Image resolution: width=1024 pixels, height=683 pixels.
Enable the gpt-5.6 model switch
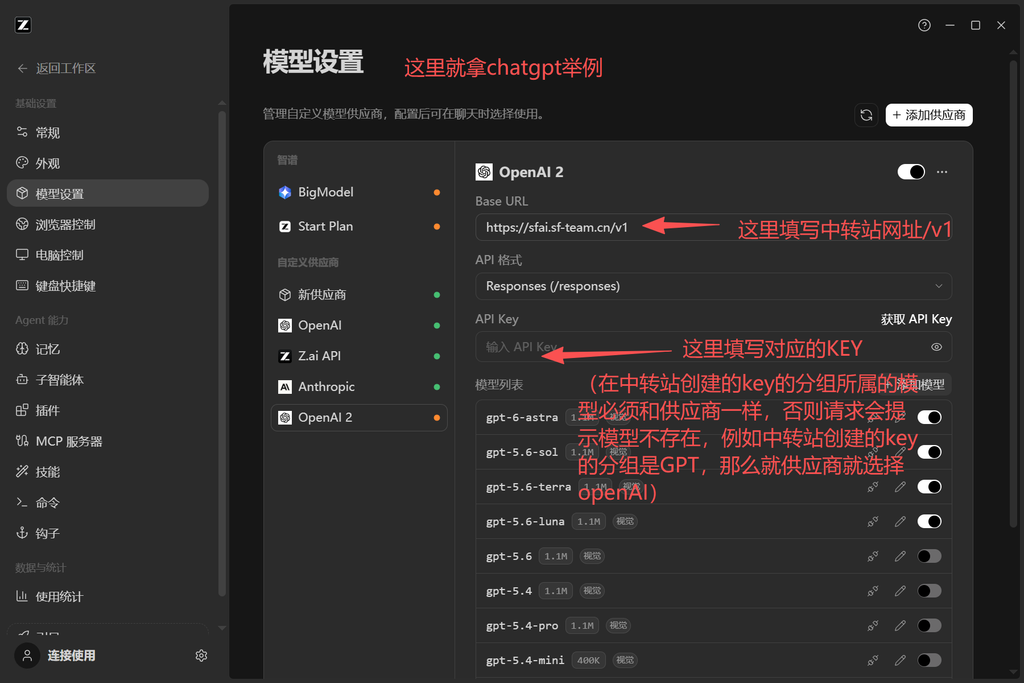tap(929, 556)
